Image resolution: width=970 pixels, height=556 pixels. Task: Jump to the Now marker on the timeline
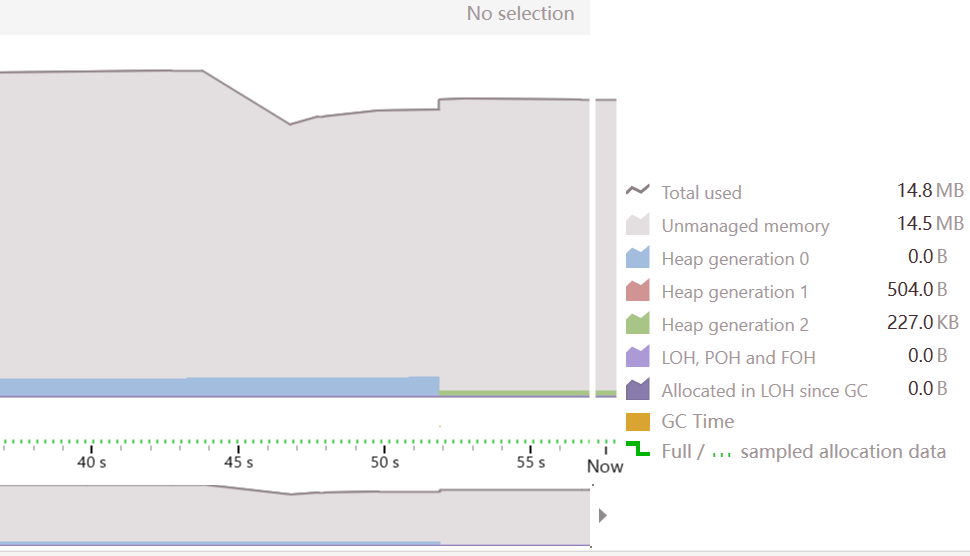coord(605,466)
